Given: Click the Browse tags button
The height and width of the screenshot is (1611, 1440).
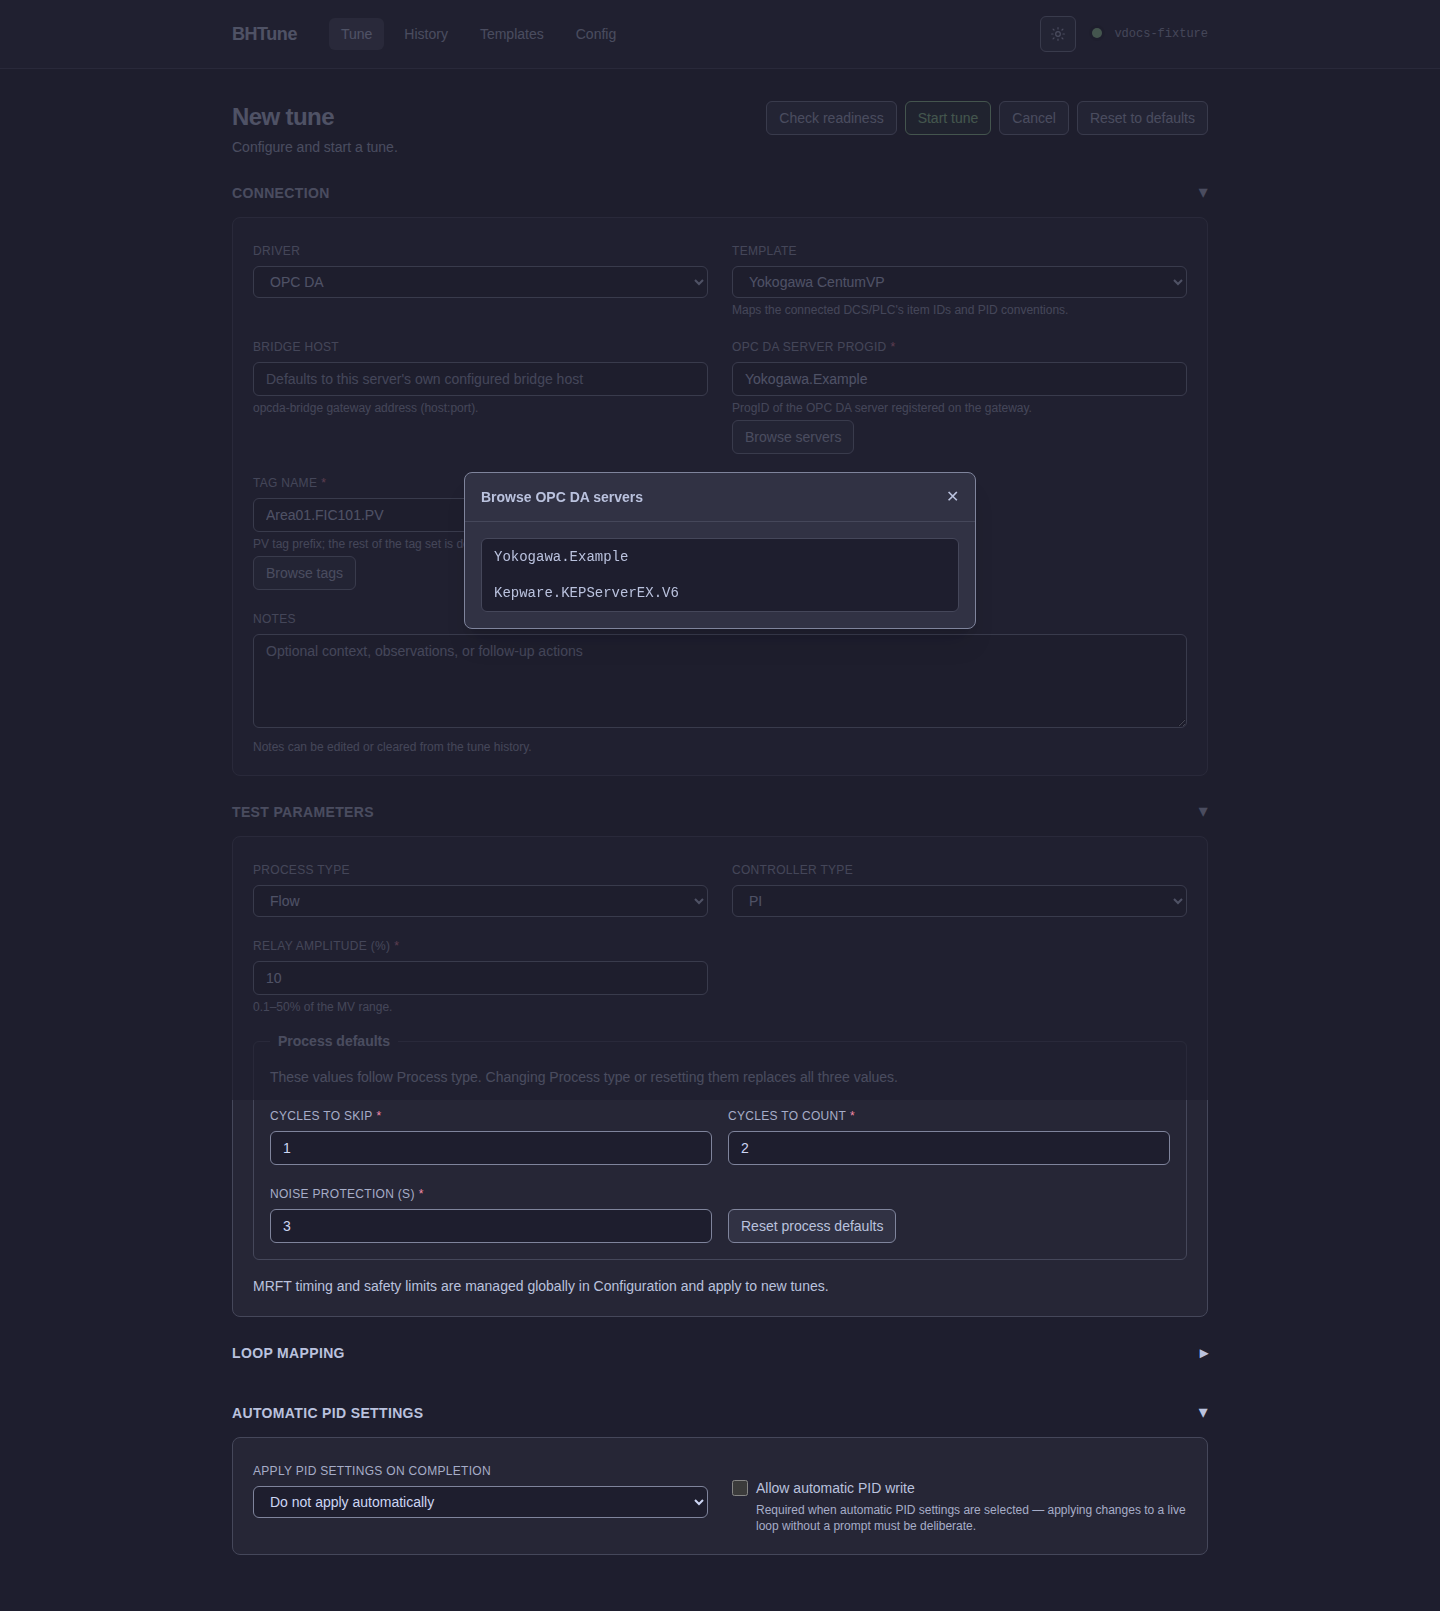Looking at the screenshot, I should (x=304, y=573).
